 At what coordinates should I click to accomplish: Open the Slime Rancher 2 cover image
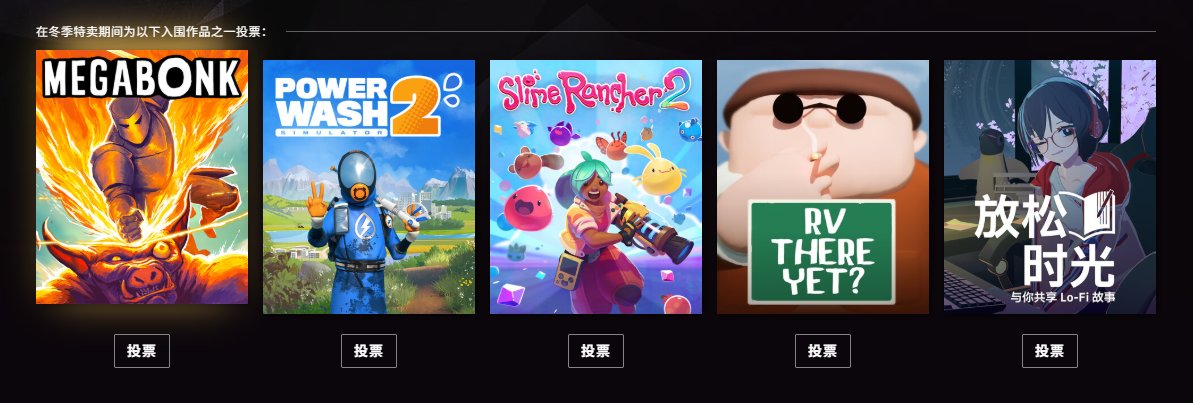(596, 187)
